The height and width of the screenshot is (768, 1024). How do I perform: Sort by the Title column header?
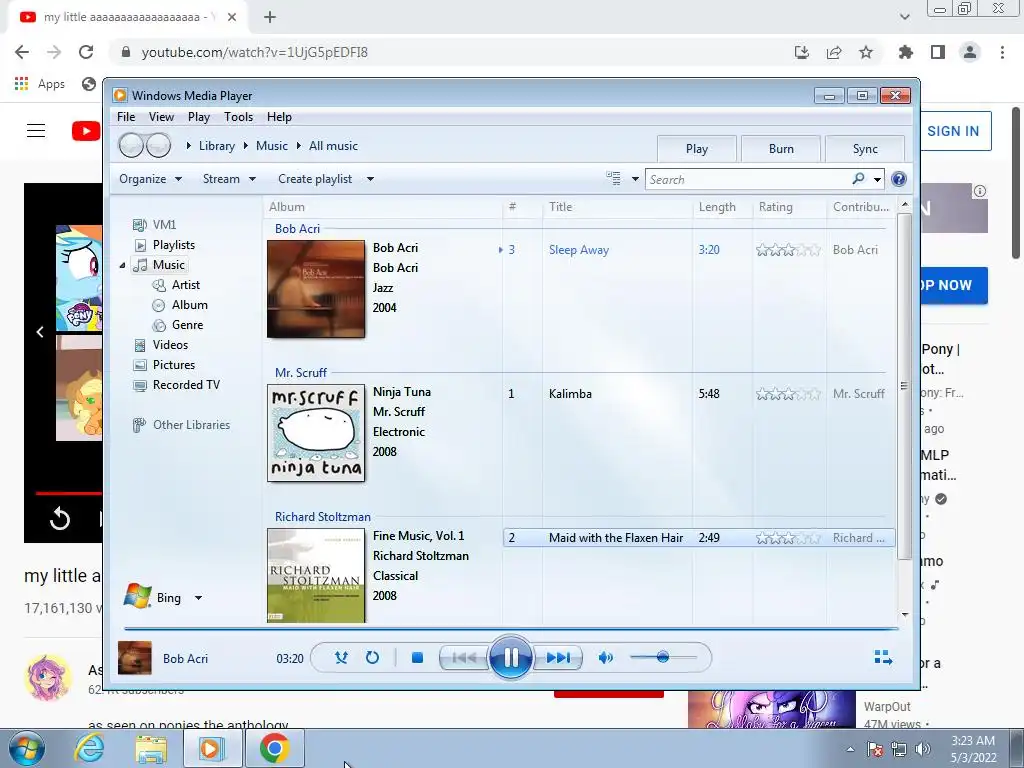click(617, 207)
